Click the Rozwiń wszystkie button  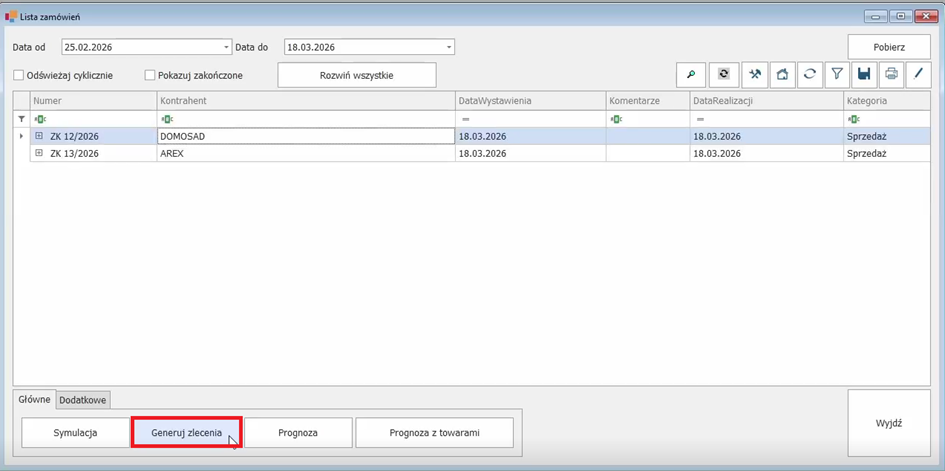[356, 75]
